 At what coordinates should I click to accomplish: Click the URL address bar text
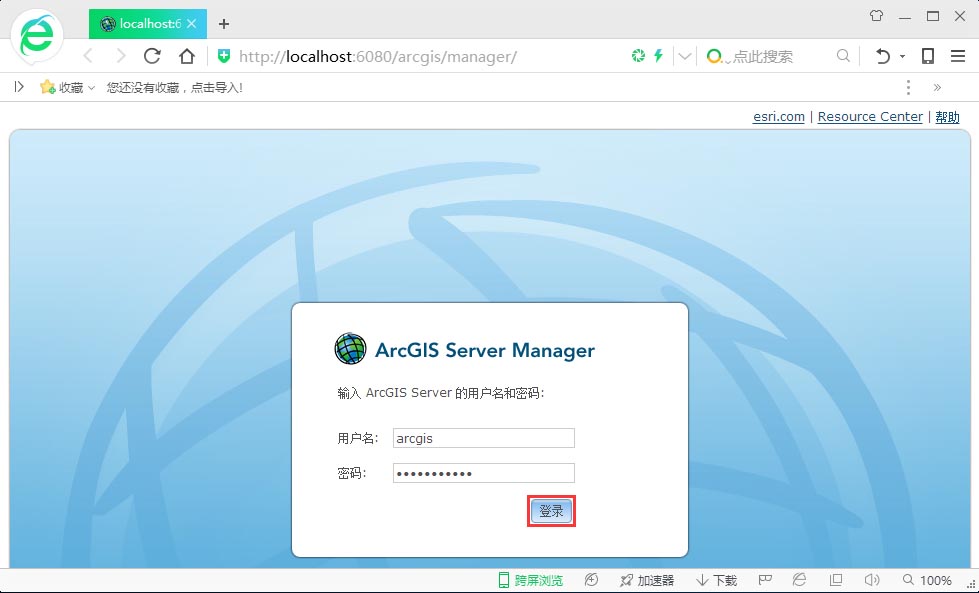coord(378,57)
